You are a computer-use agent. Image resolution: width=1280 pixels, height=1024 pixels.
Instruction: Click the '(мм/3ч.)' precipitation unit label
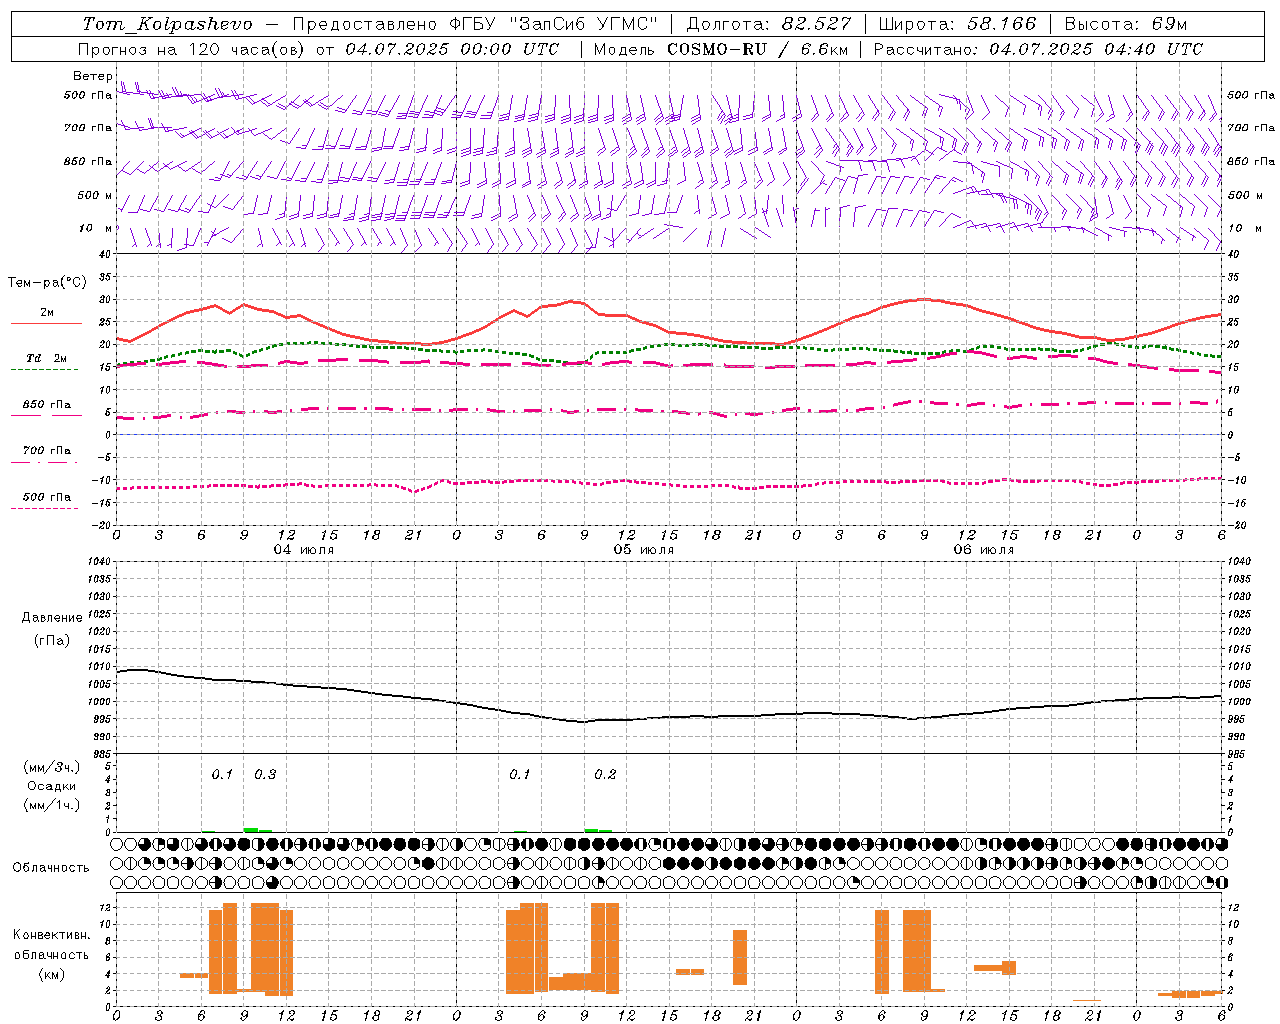[52, 767]
